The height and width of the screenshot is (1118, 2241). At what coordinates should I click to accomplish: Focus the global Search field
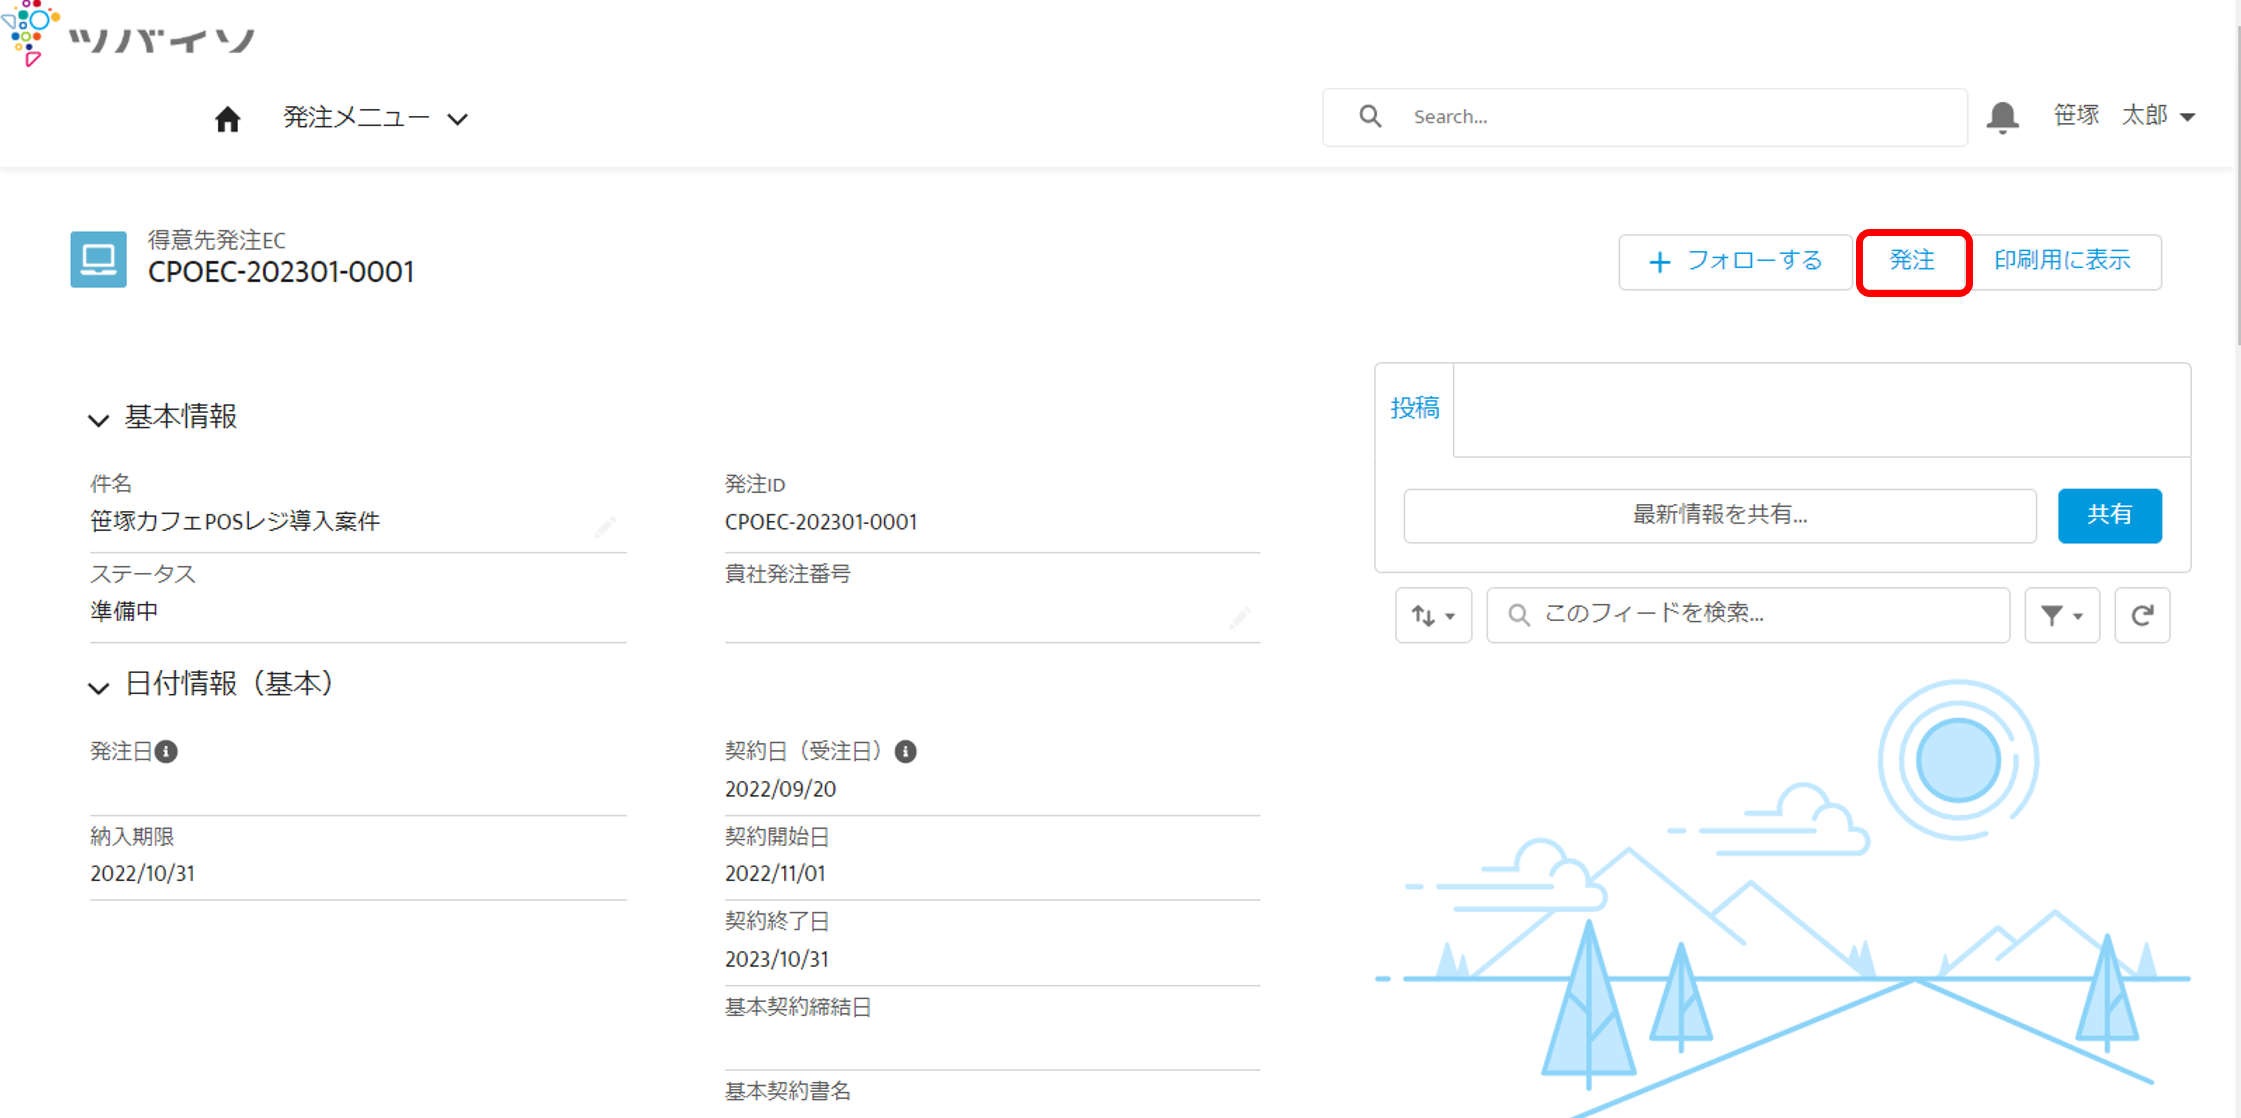coord(1645,117)
